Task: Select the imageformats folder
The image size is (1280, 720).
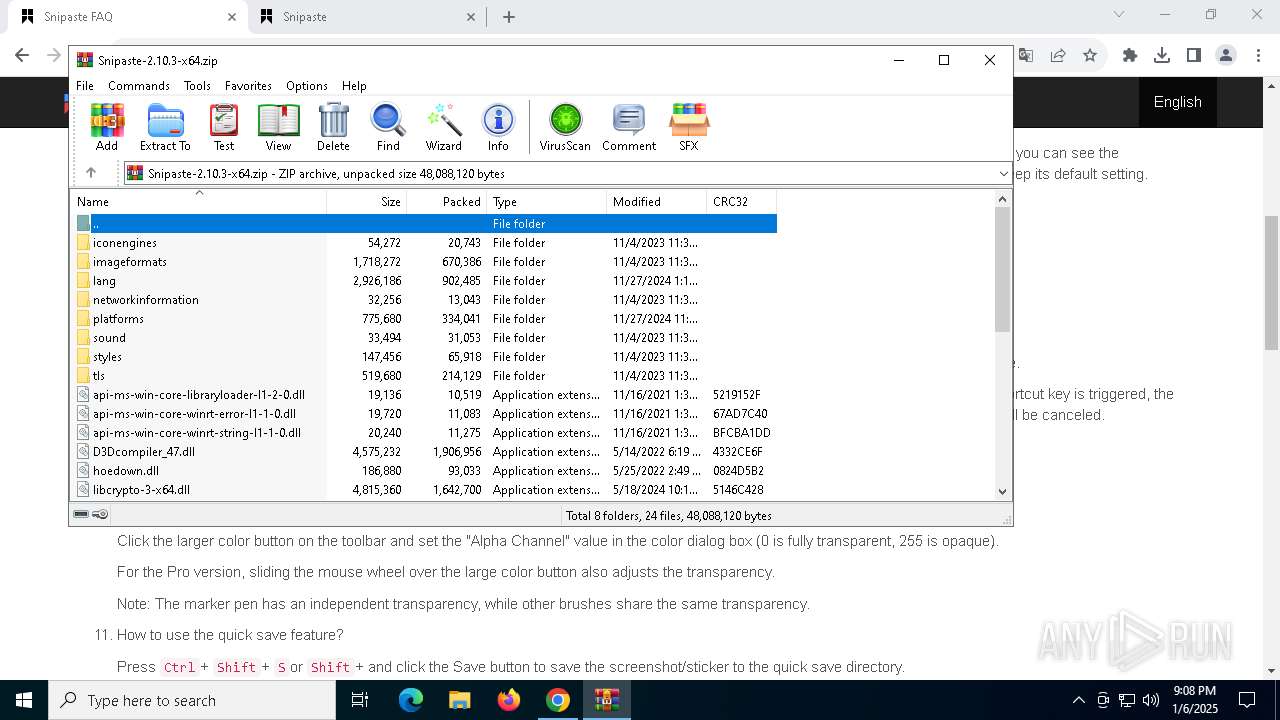Action: (130, 262)
